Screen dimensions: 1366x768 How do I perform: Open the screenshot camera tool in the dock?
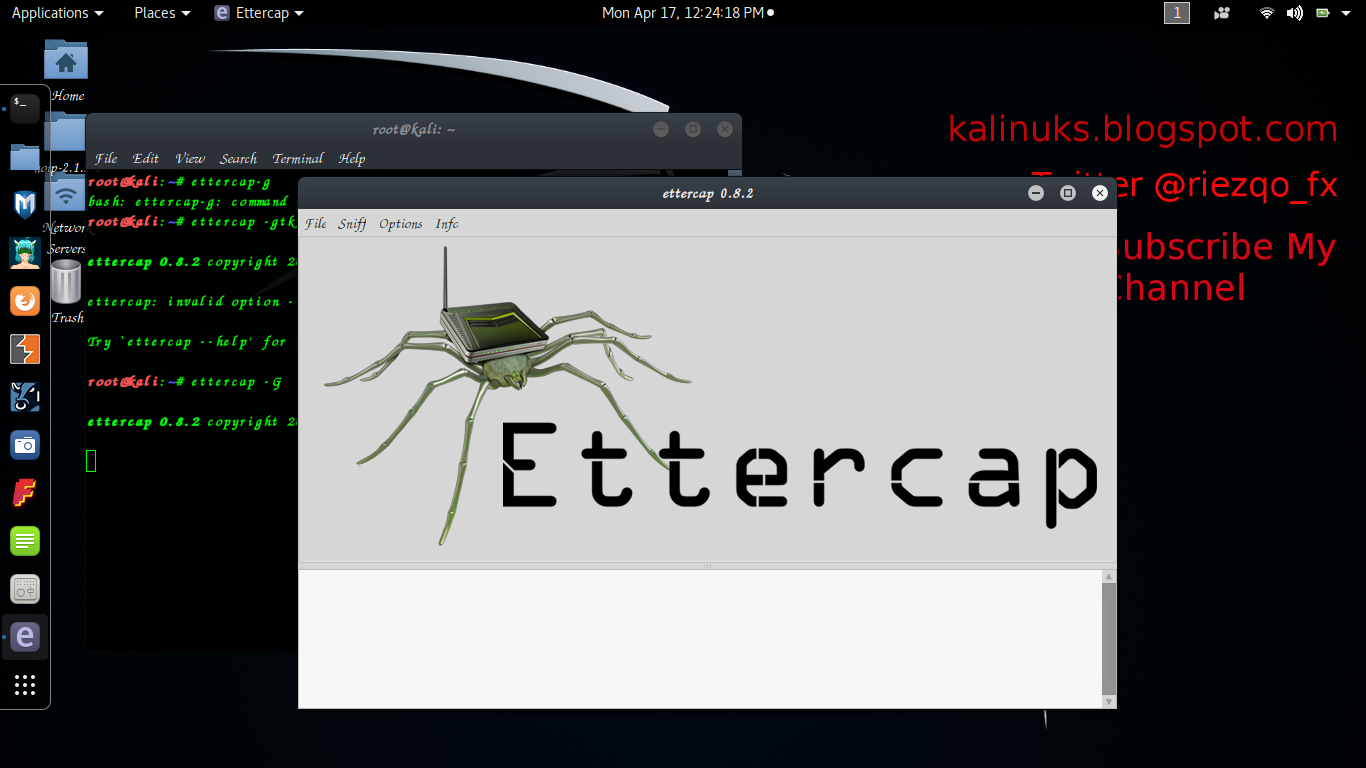click(x=24, y=445)
